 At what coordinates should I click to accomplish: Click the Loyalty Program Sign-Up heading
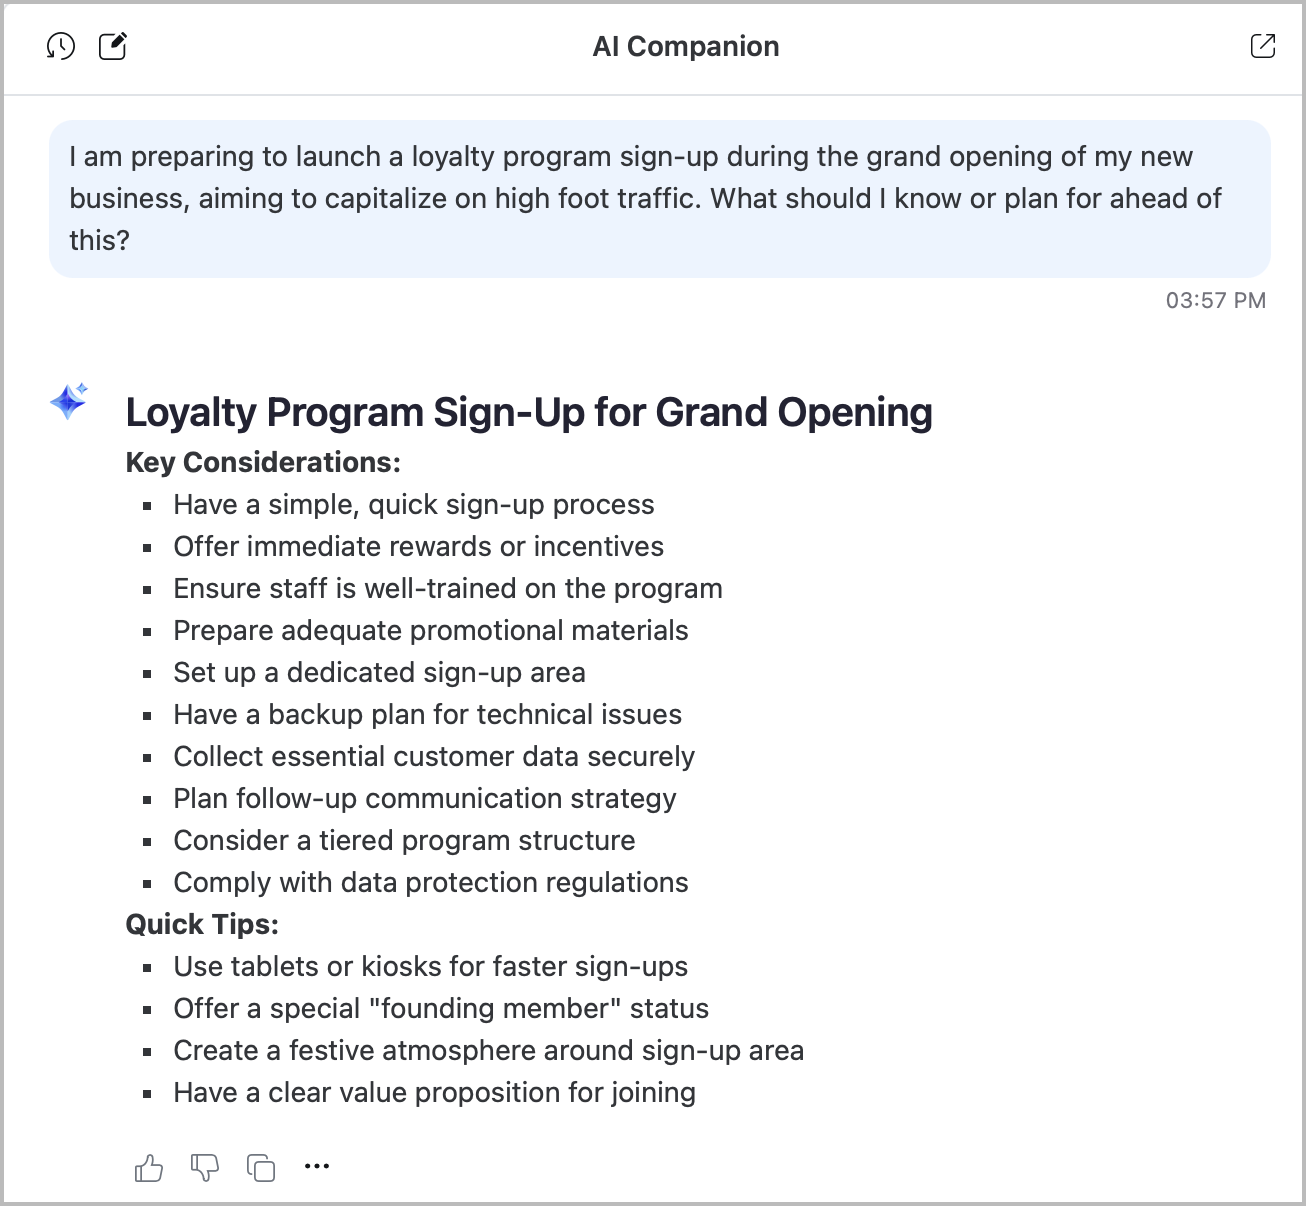coord(529,411)
